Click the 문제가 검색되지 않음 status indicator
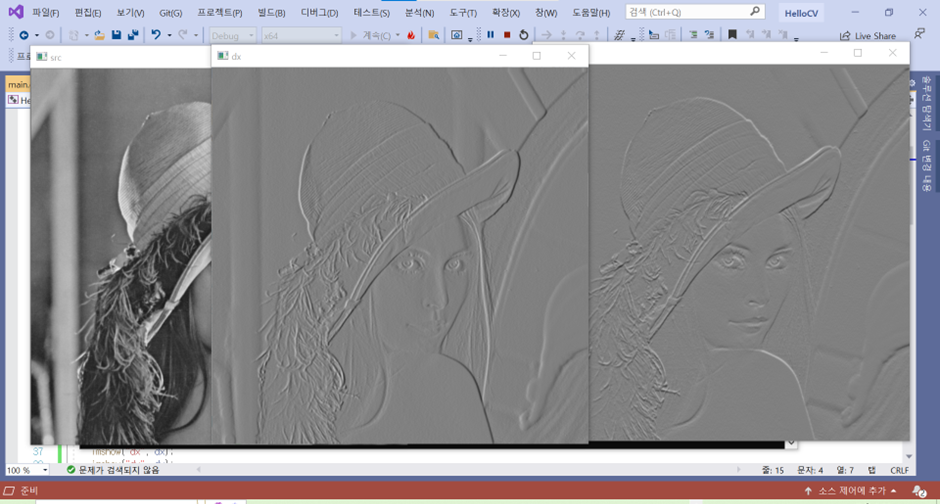940x504 pixels. tap(113, 470)
